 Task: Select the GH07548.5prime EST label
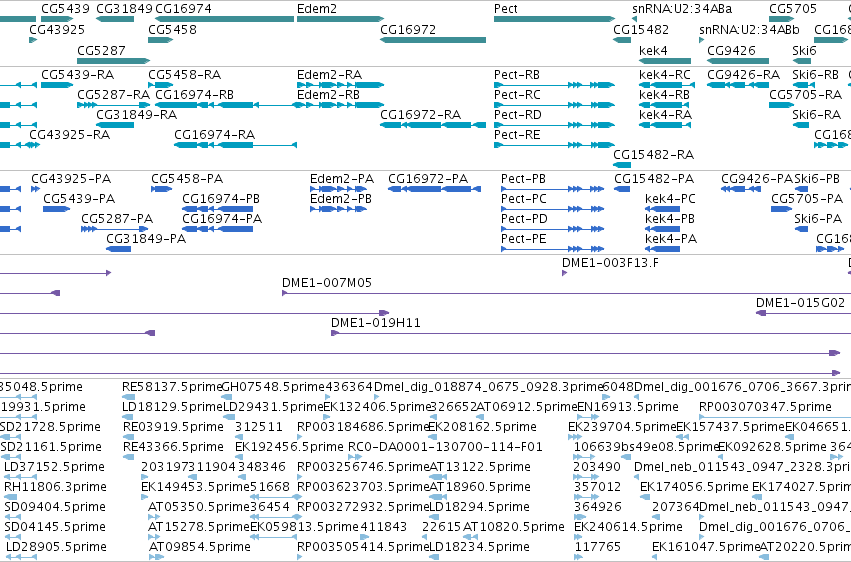(273, 387)
